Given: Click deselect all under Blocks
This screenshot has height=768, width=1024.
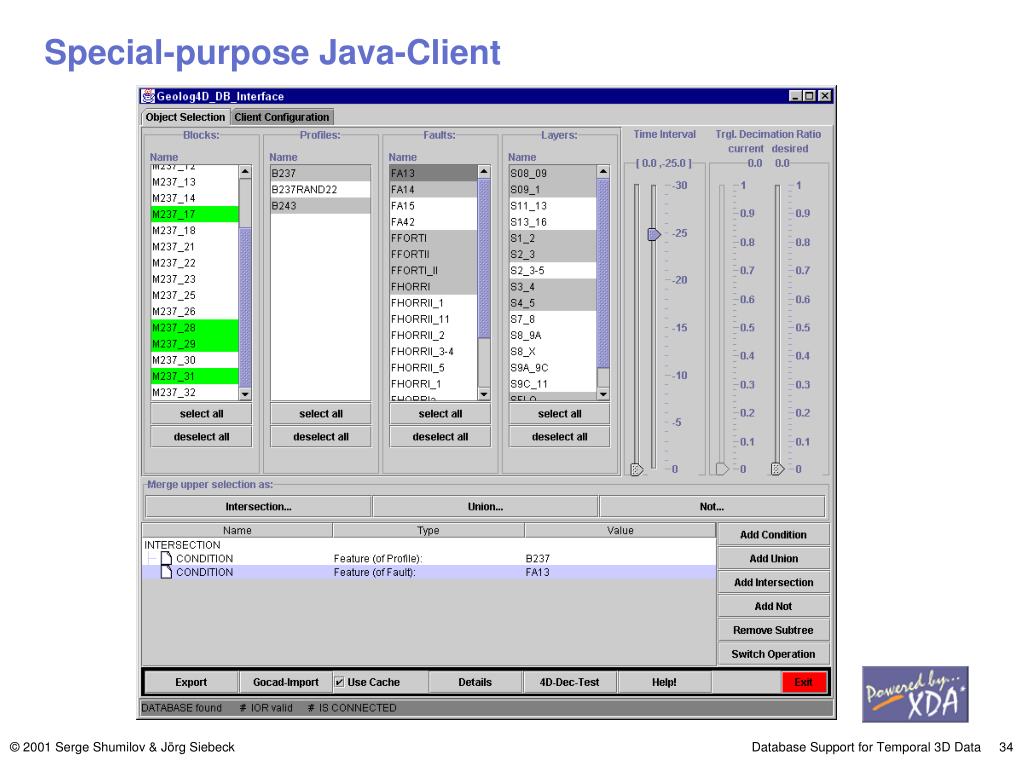Looking at the screenshot, I should click(201, 436).
